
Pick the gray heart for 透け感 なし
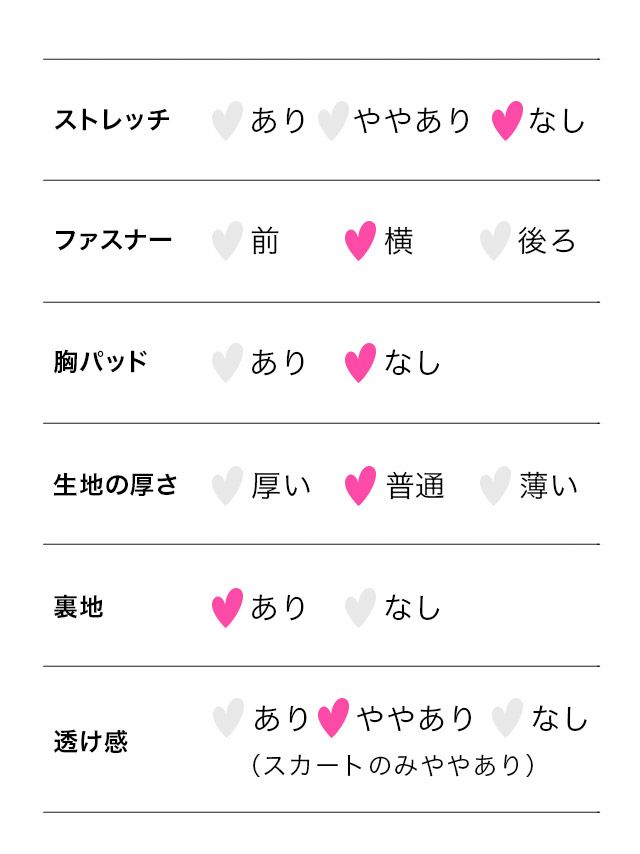coord(508,718)
